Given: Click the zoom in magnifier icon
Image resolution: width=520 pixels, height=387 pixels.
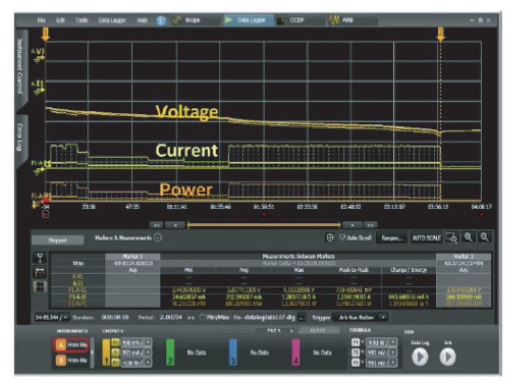Looking at the screenshot, I should 468,237.
